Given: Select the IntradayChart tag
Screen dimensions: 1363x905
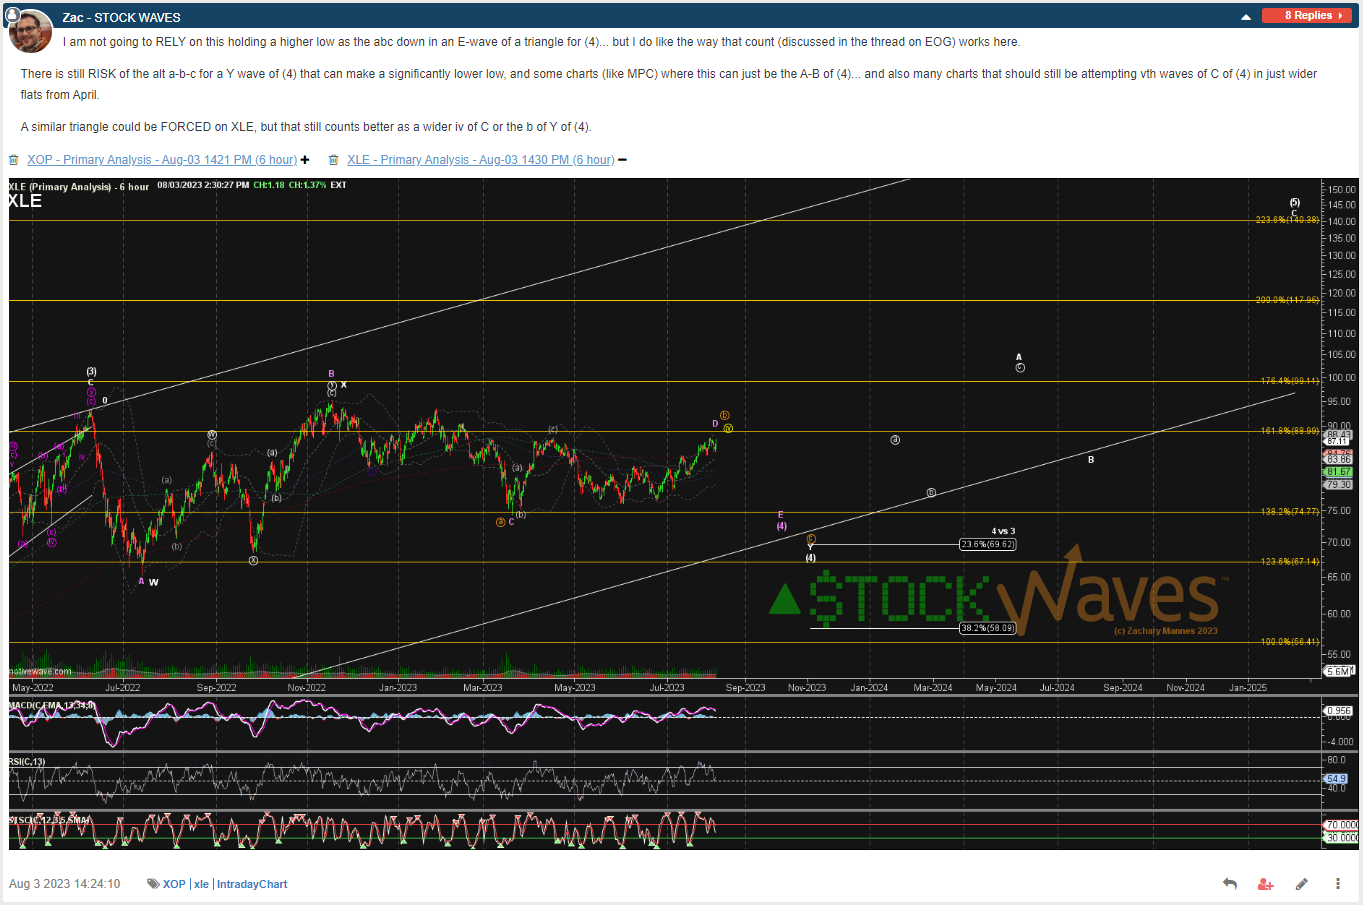Looking at the screenshot, I should coord(252,884).
